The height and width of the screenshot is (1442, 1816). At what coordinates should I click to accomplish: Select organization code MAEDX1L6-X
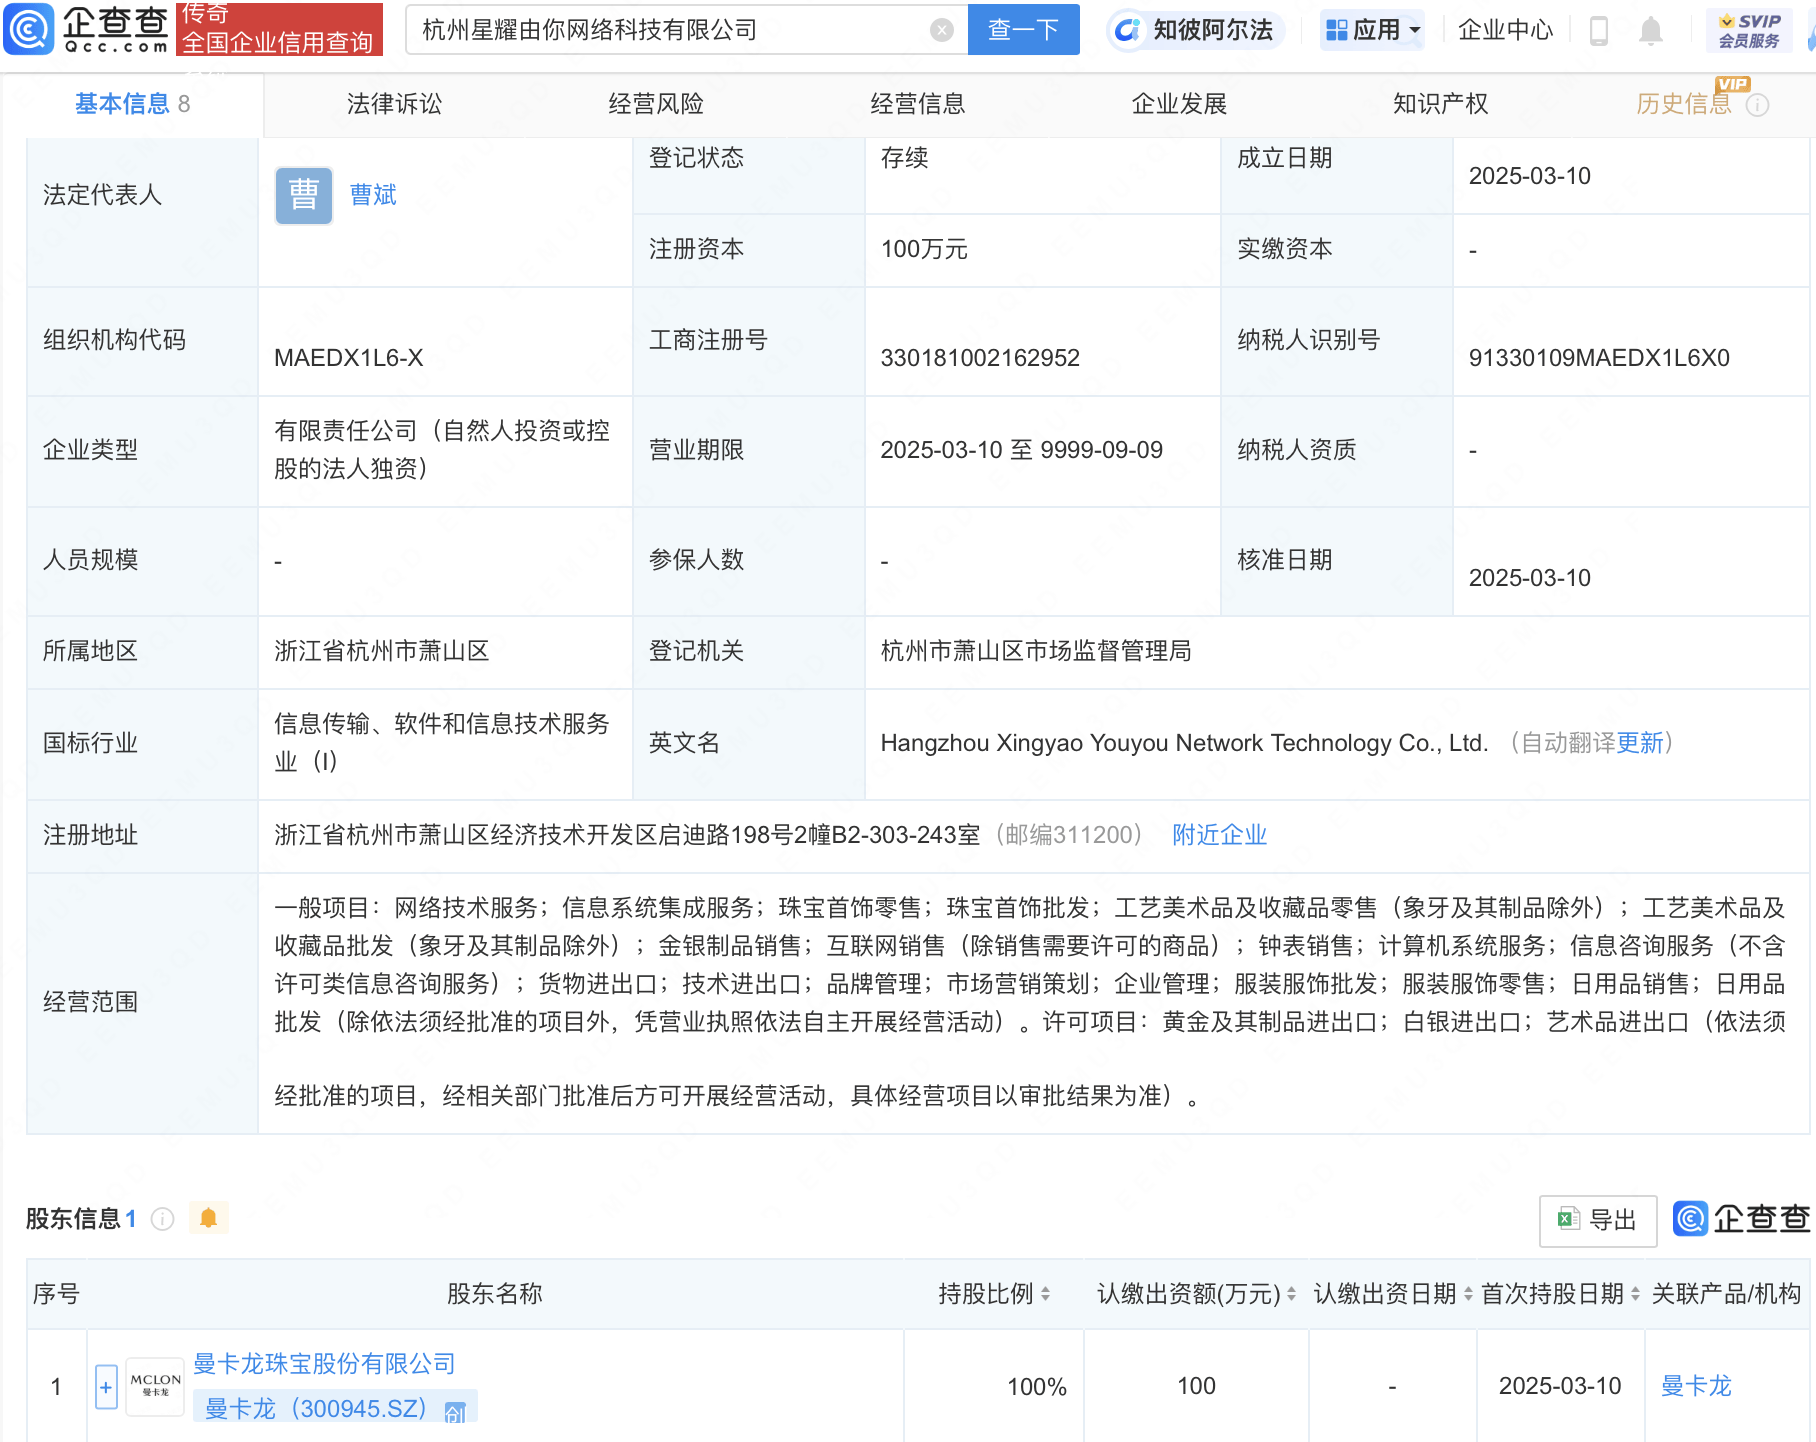pos(349,358)
